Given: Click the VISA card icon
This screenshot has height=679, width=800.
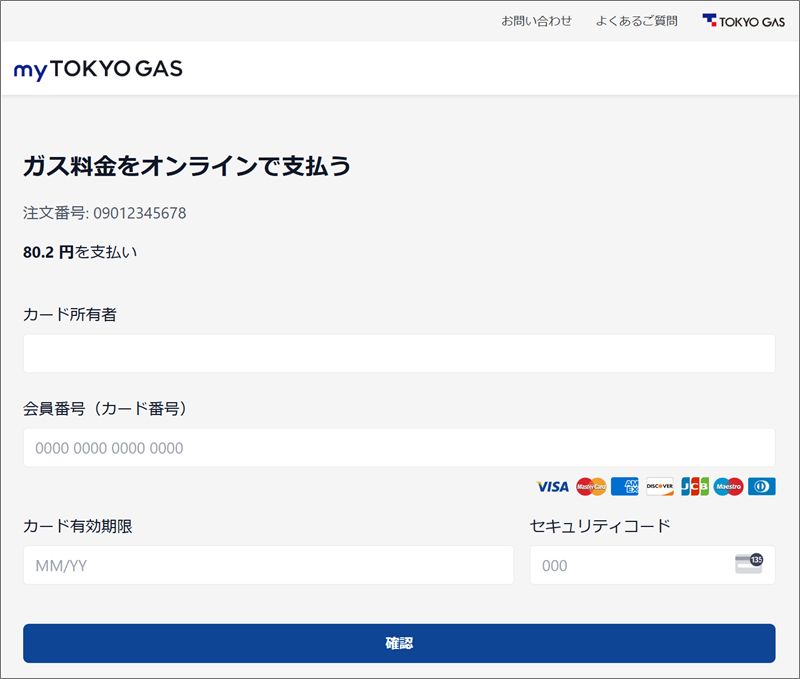Looking at the screenshot, I should 553,487.
